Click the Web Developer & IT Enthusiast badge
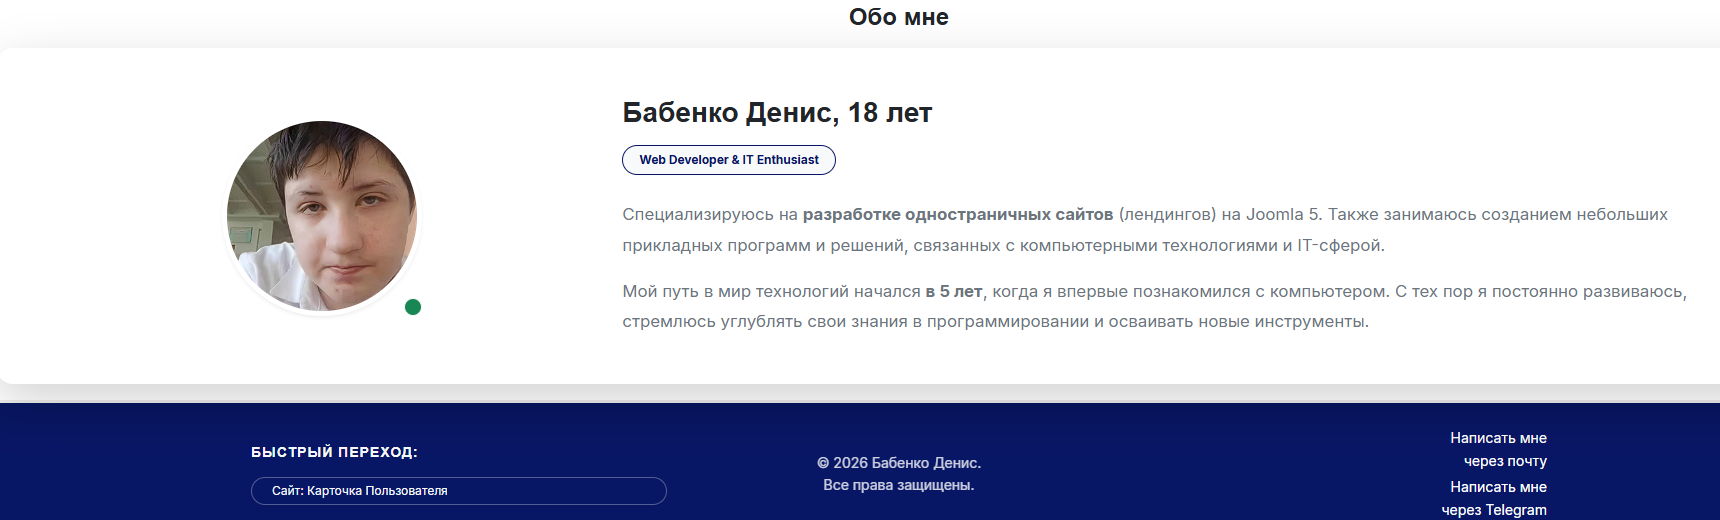This screenshot has height=520, width=1720. [729, 160]
